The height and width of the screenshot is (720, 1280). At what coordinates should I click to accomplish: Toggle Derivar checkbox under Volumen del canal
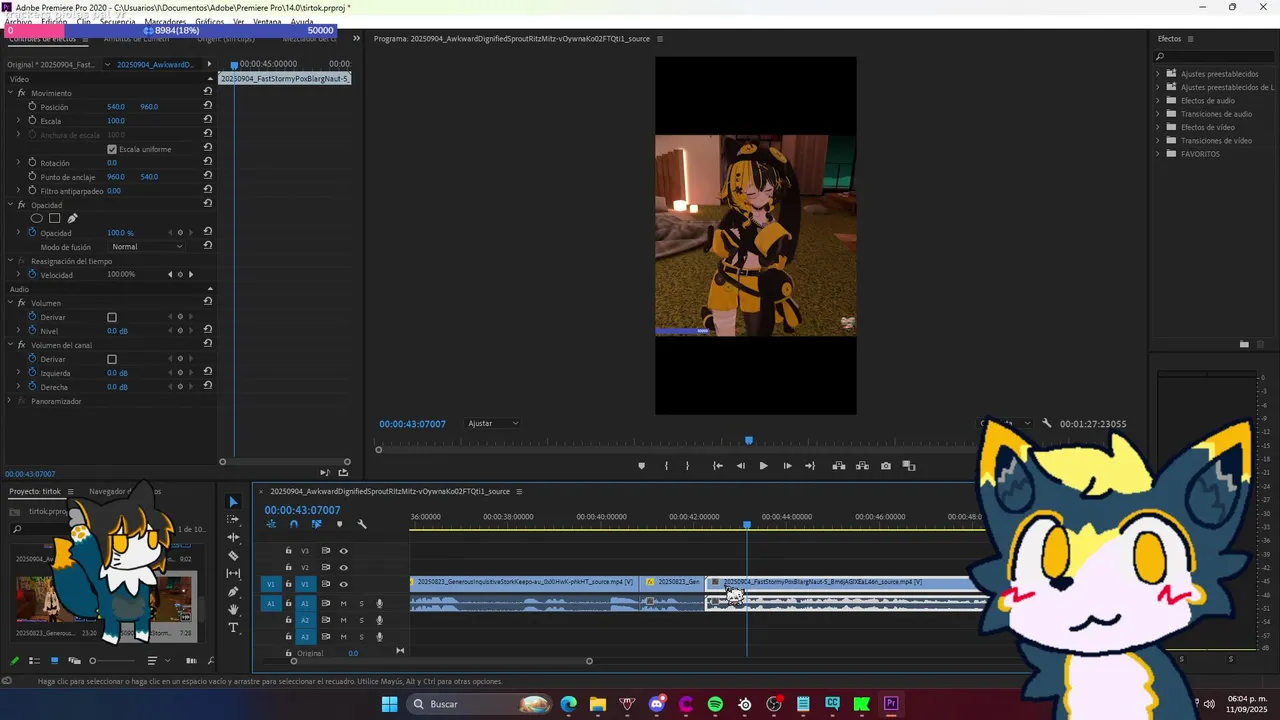(112, 359)
